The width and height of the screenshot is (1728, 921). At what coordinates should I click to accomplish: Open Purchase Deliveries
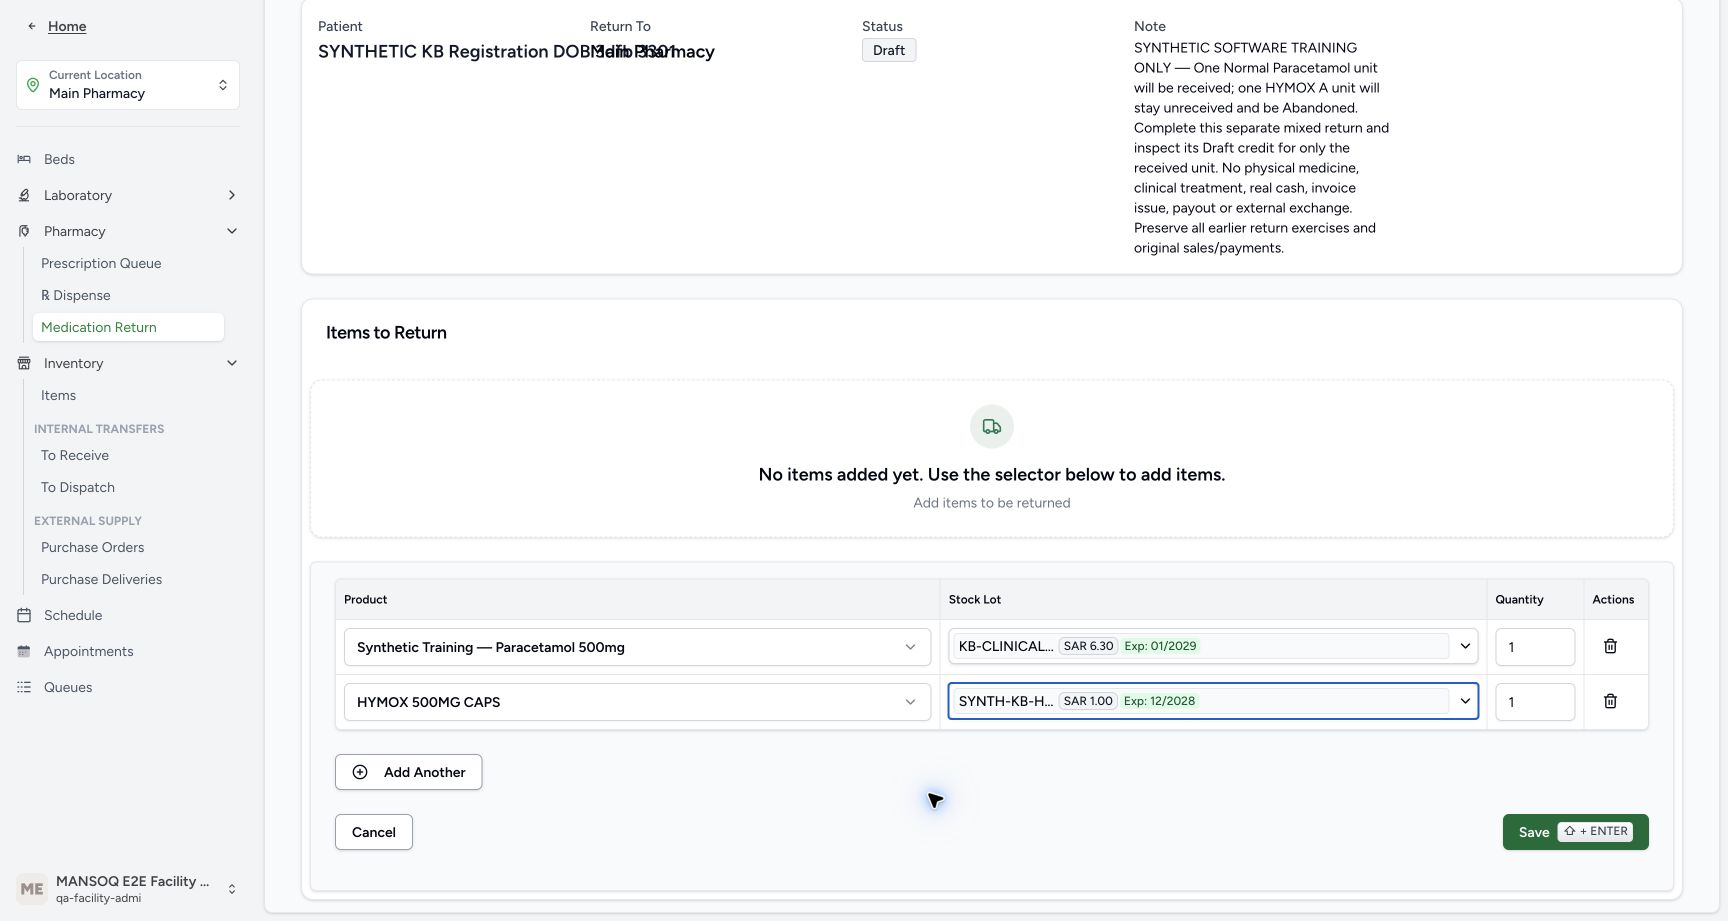tap(101, 579)
